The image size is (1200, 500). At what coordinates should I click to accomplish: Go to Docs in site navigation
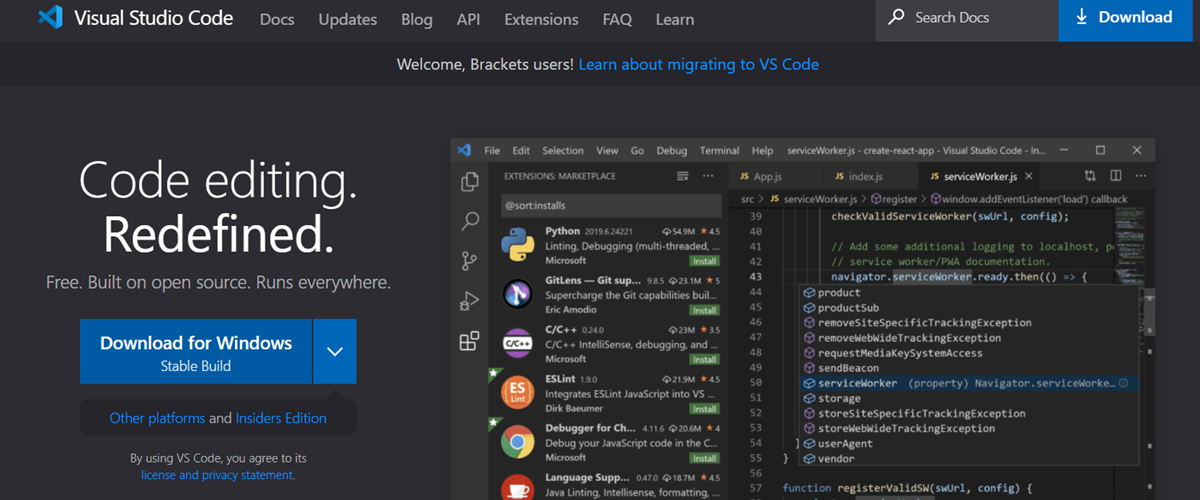(277, 19)
